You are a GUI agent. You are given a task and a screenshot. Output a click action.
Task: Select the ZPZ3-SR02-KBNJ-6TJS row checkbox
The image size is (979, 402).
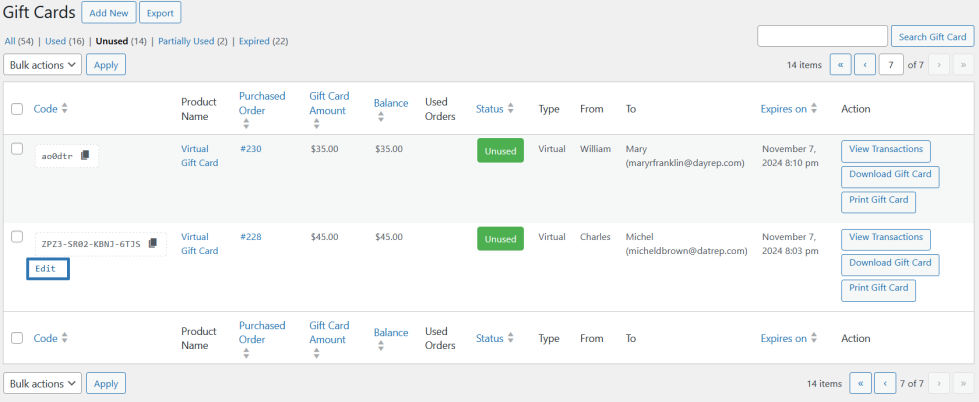tap(17, 237)
